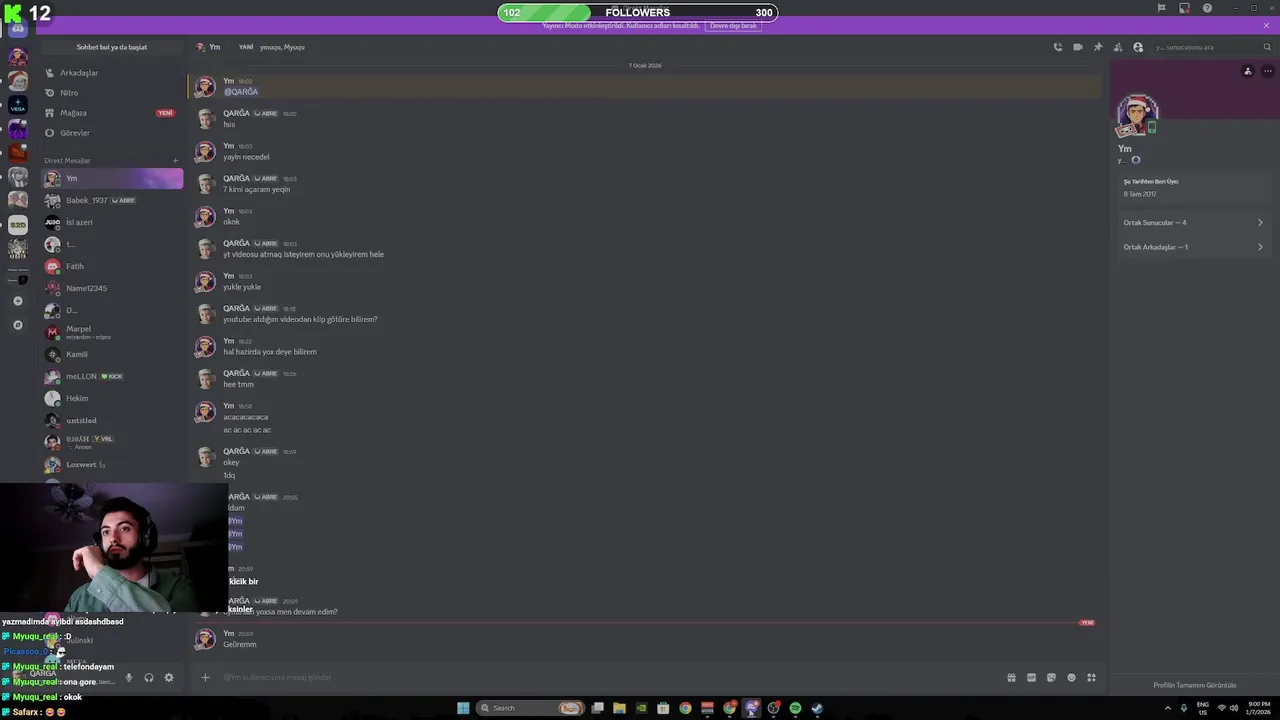
Task: Open Profilin Tamamını Görüntüle link
Action: point(1194,685)
